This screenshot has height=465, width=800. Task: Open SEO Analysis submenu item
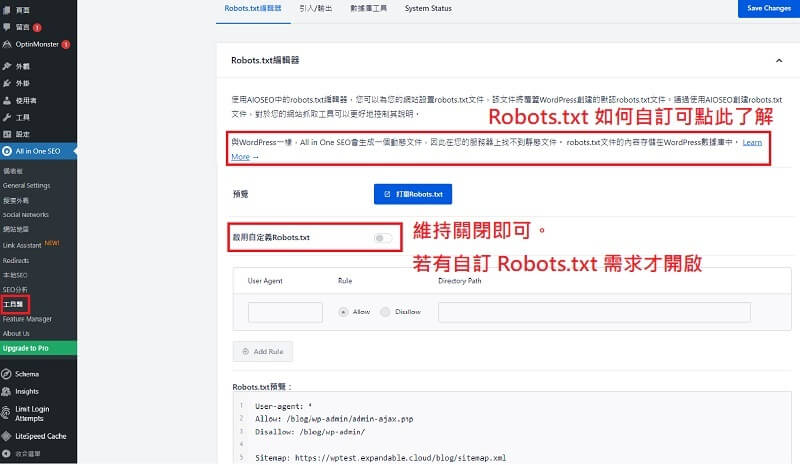coord(15,289)
